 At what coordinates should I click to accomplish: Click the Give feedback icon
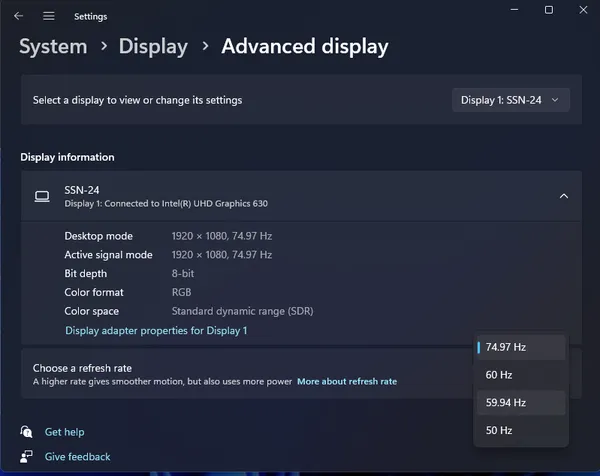click(26, 456)
